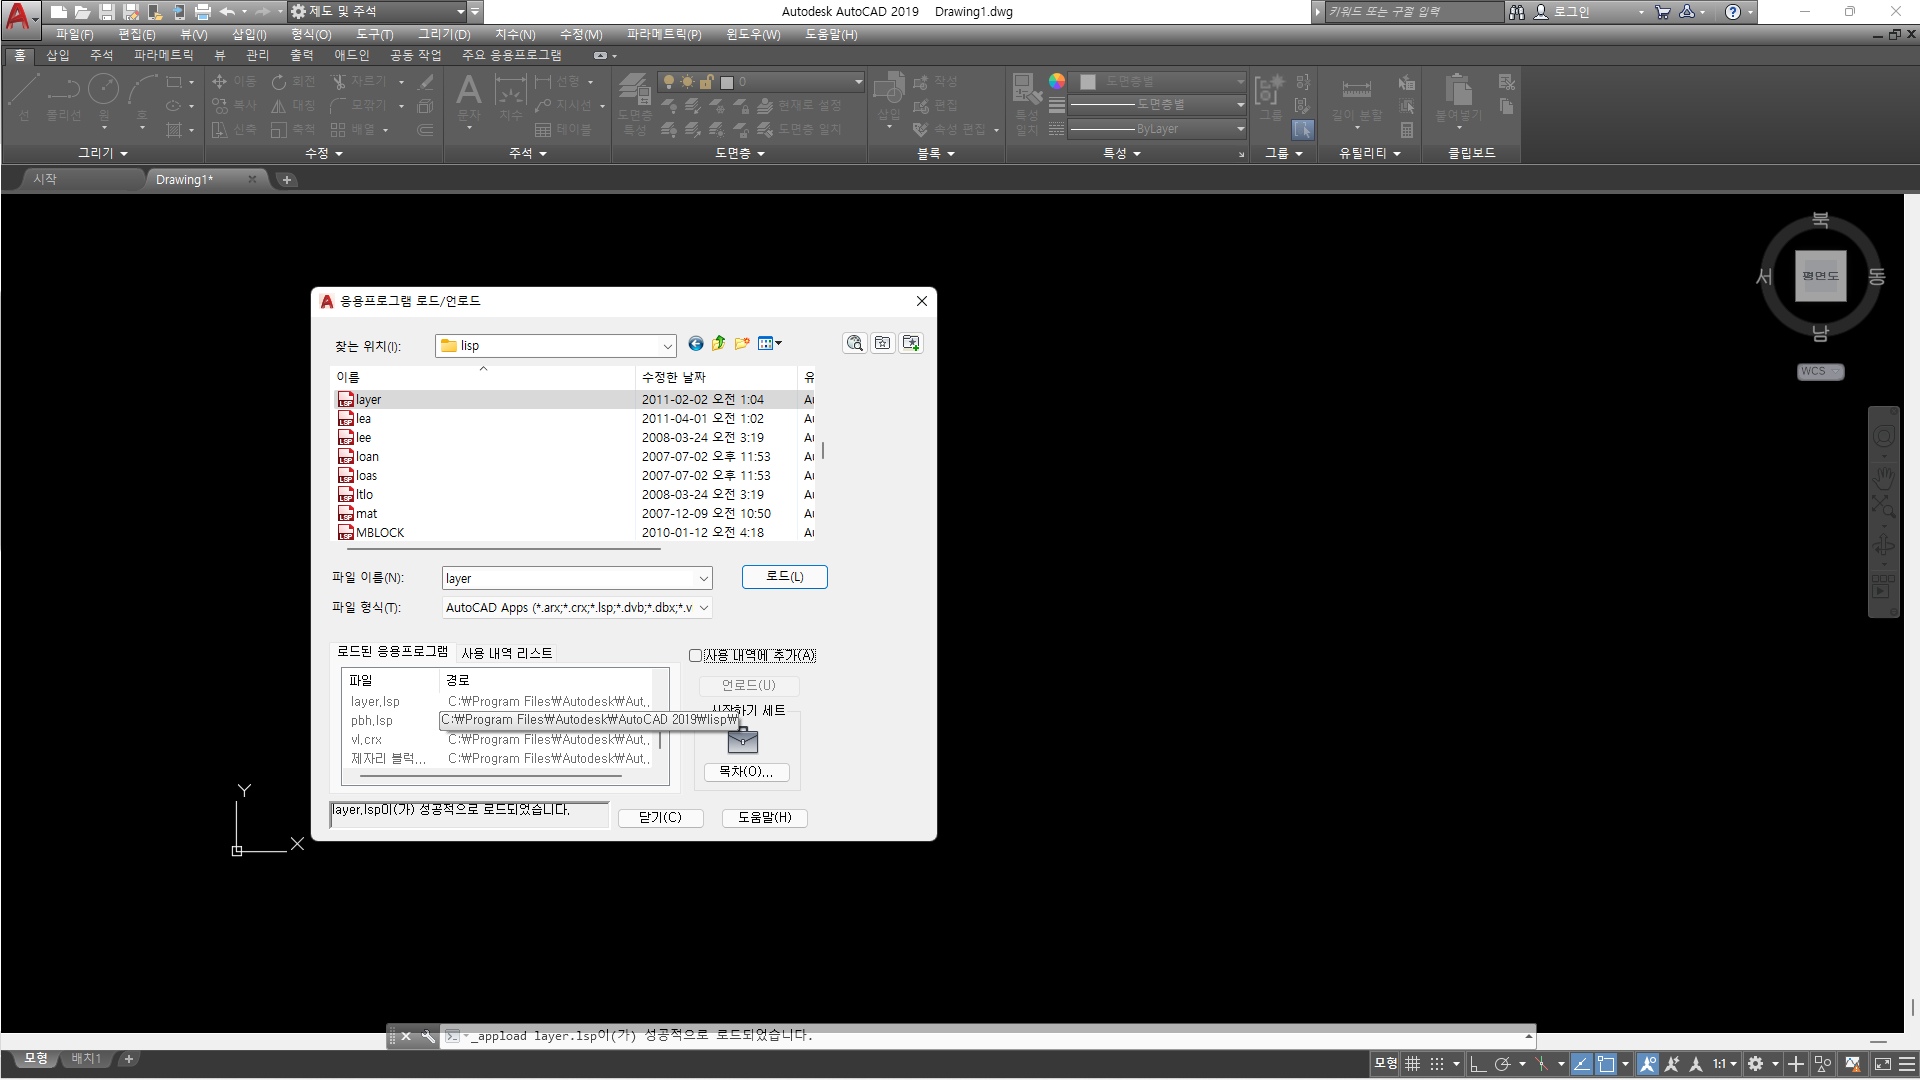
Task: Click the 닫기(C) button
Action: point(660,818)
